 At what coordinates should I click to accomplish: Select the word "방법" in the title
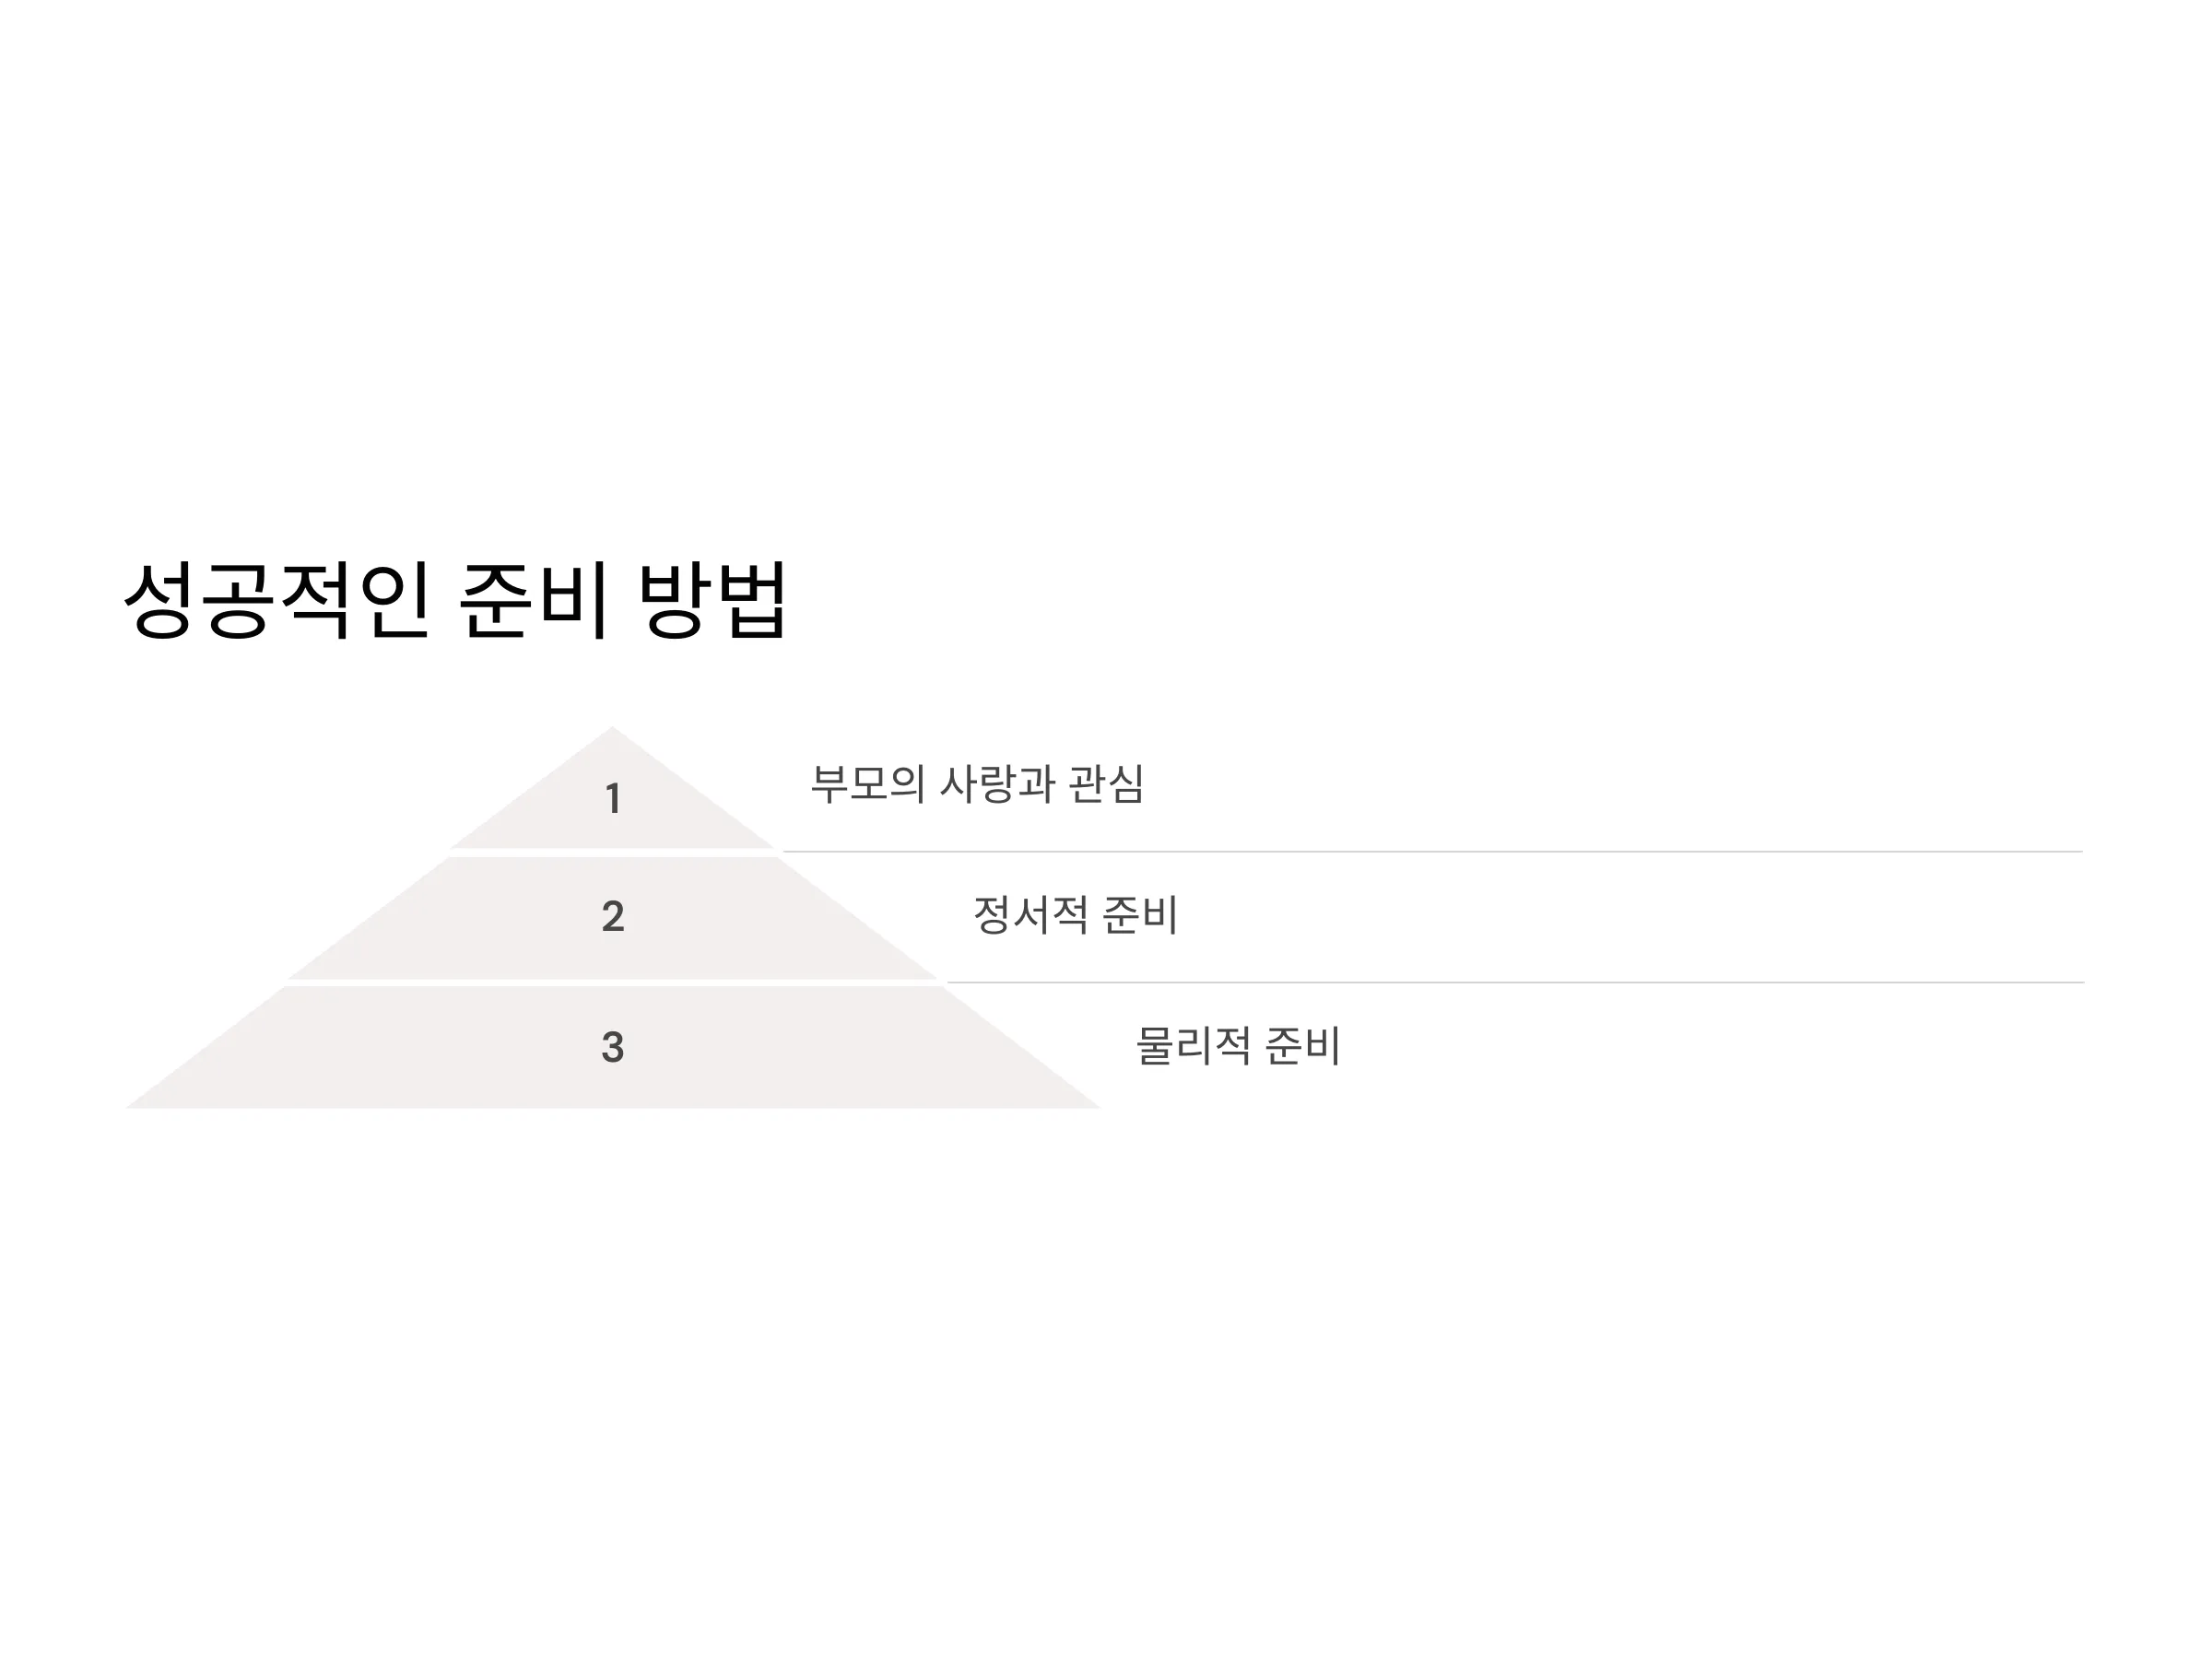click(x=713, y=600)
